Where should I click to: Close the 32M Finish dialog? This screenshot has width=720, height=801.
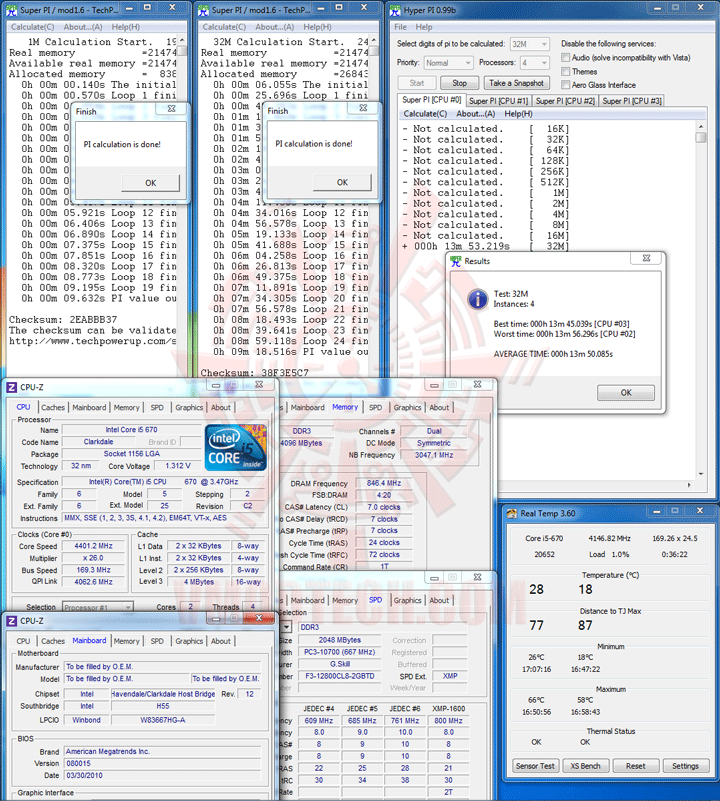tap(363, 108)
